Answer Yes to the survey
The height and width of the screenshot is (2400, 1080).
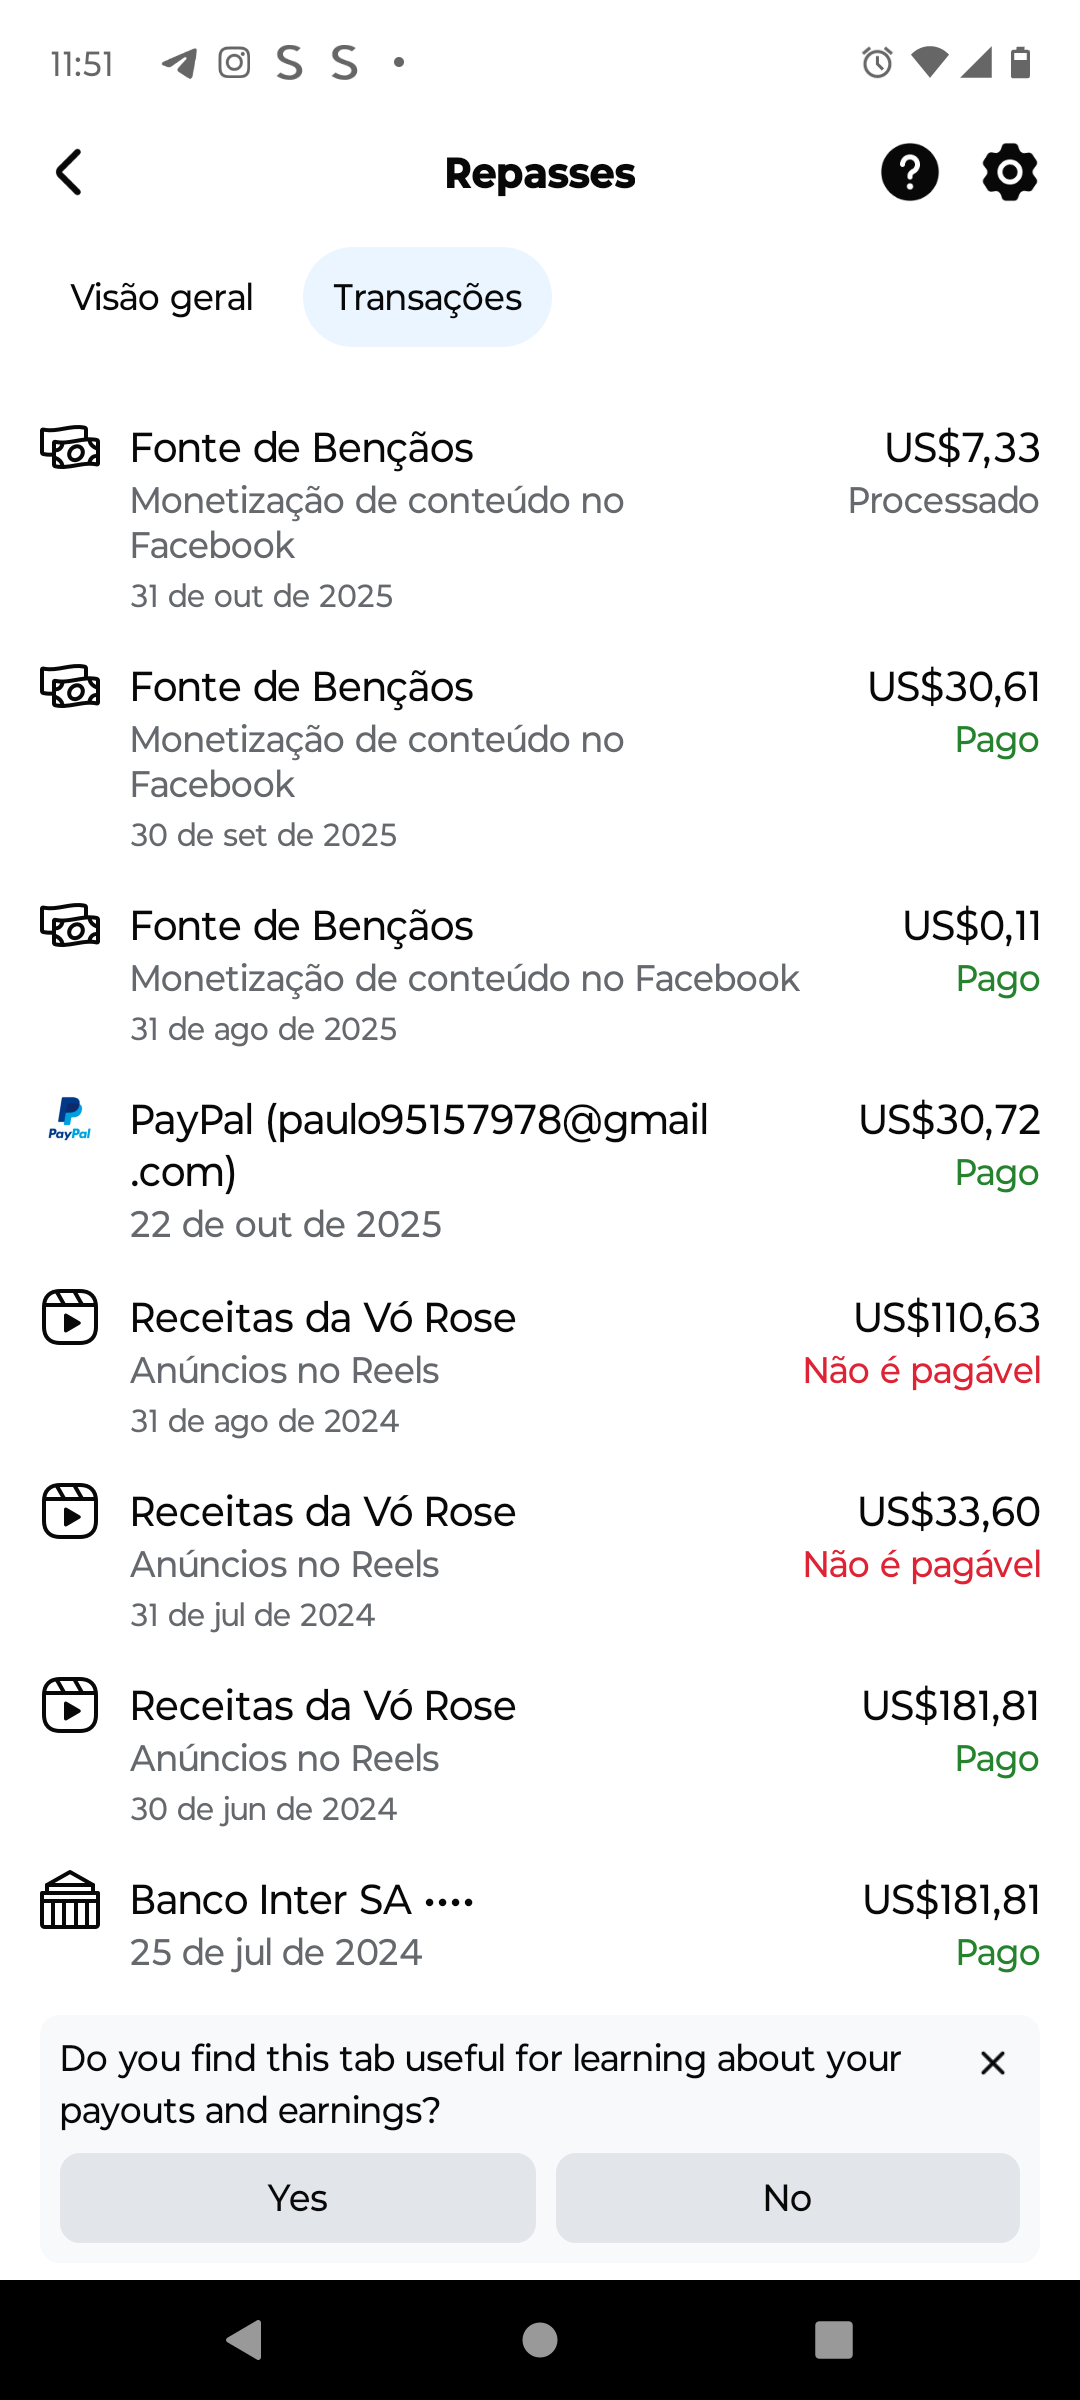coord(298,2198)
